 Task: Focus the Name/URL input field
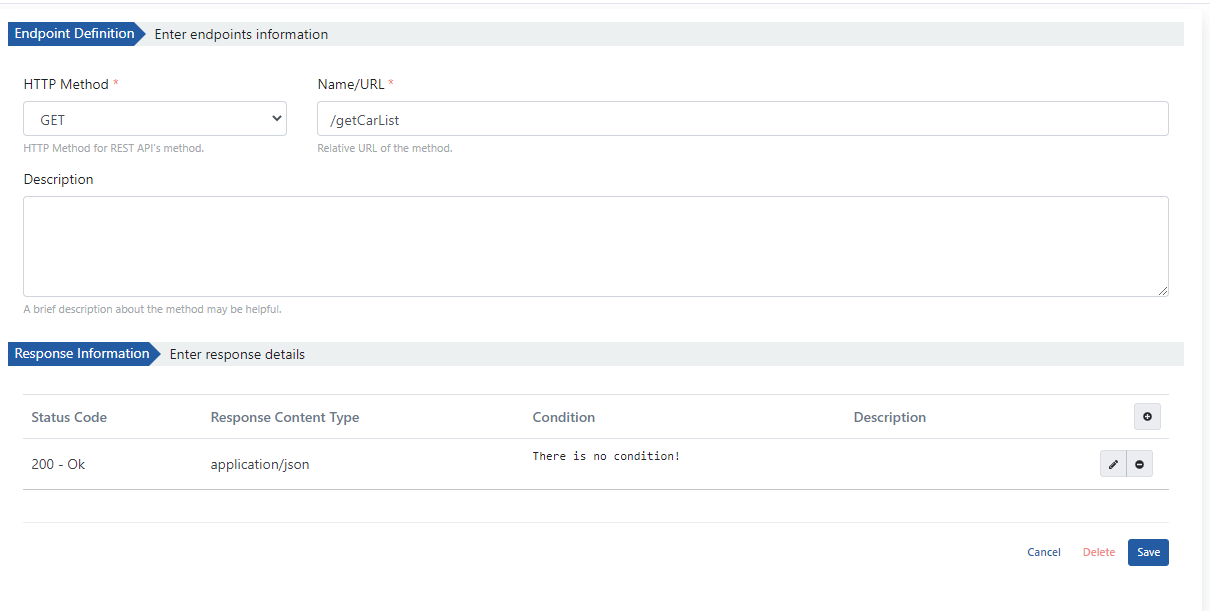coord(742,119)
